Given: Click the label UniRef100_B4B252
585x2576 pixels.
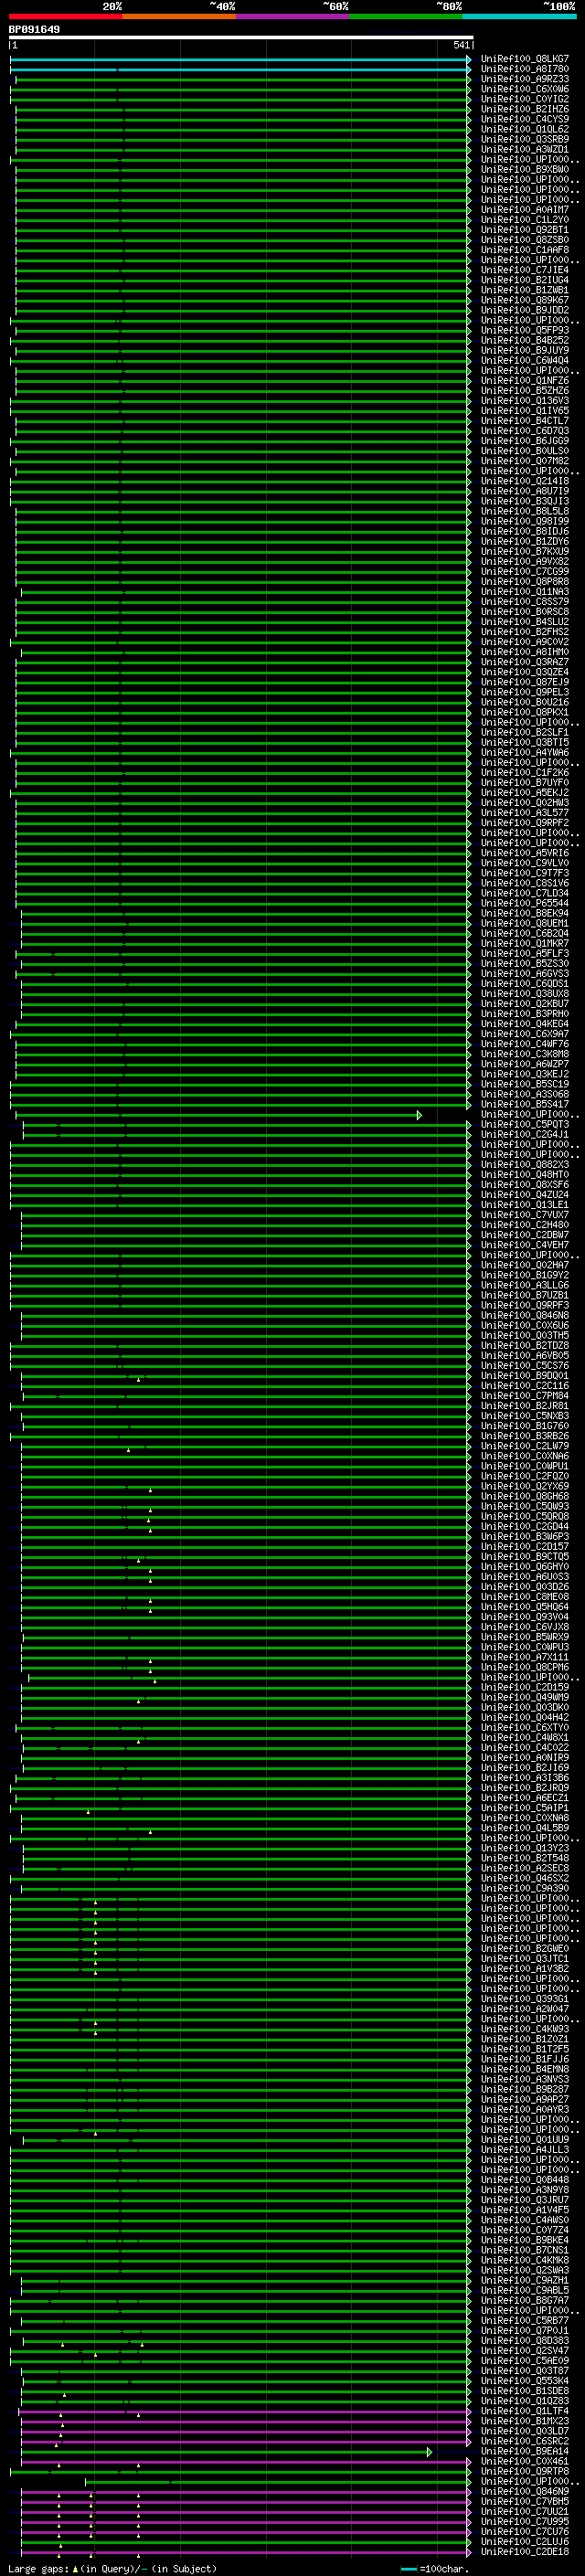Looking at the screenshot, I should (x=525, y=340).
